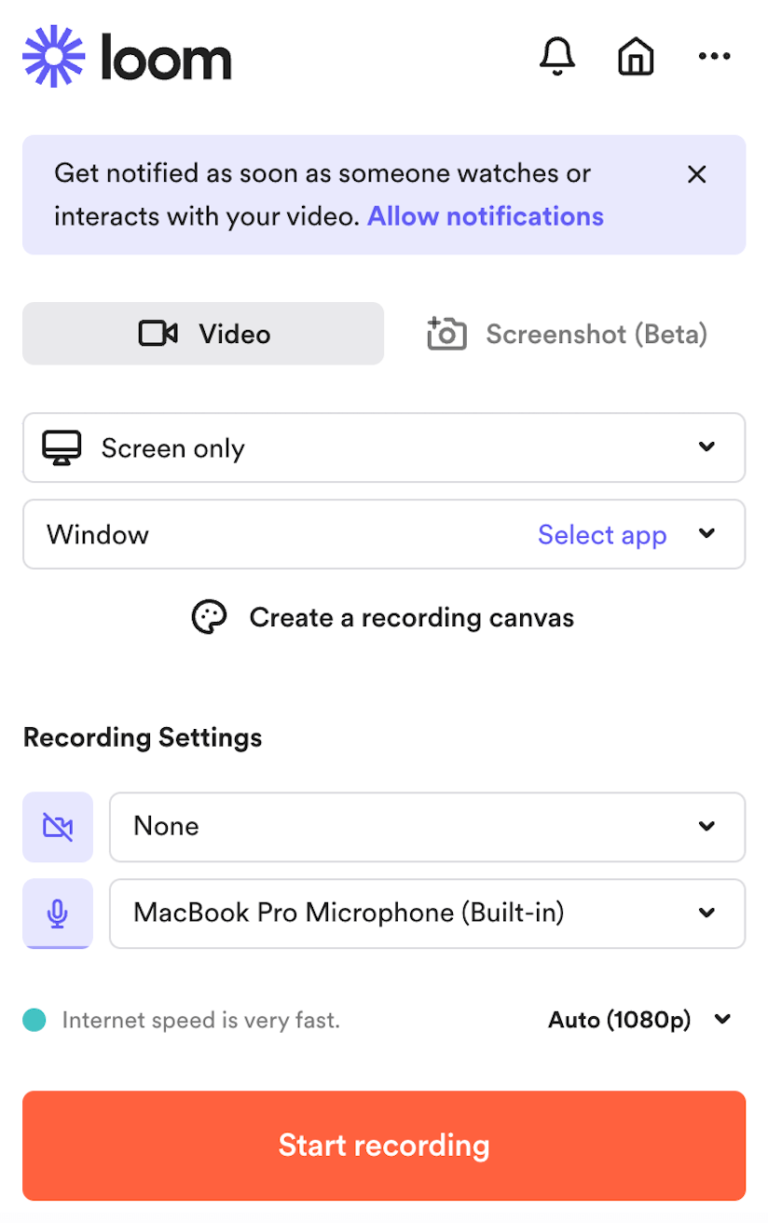The height and width of the screenshot is (1223, 768).
Task: Click the Loom logo
Action: 127,57
